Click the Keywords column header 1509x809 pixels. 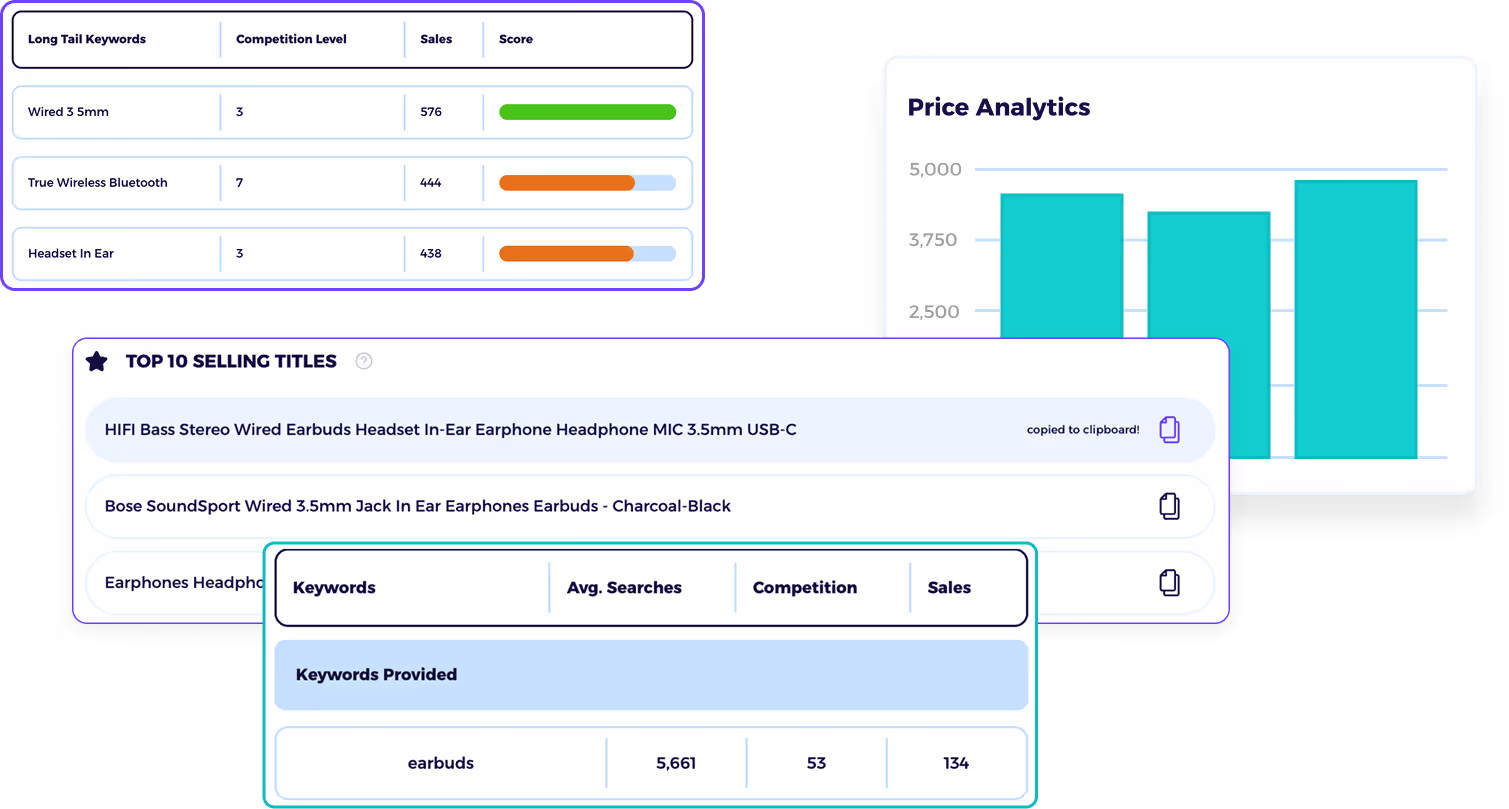[334, 588]
